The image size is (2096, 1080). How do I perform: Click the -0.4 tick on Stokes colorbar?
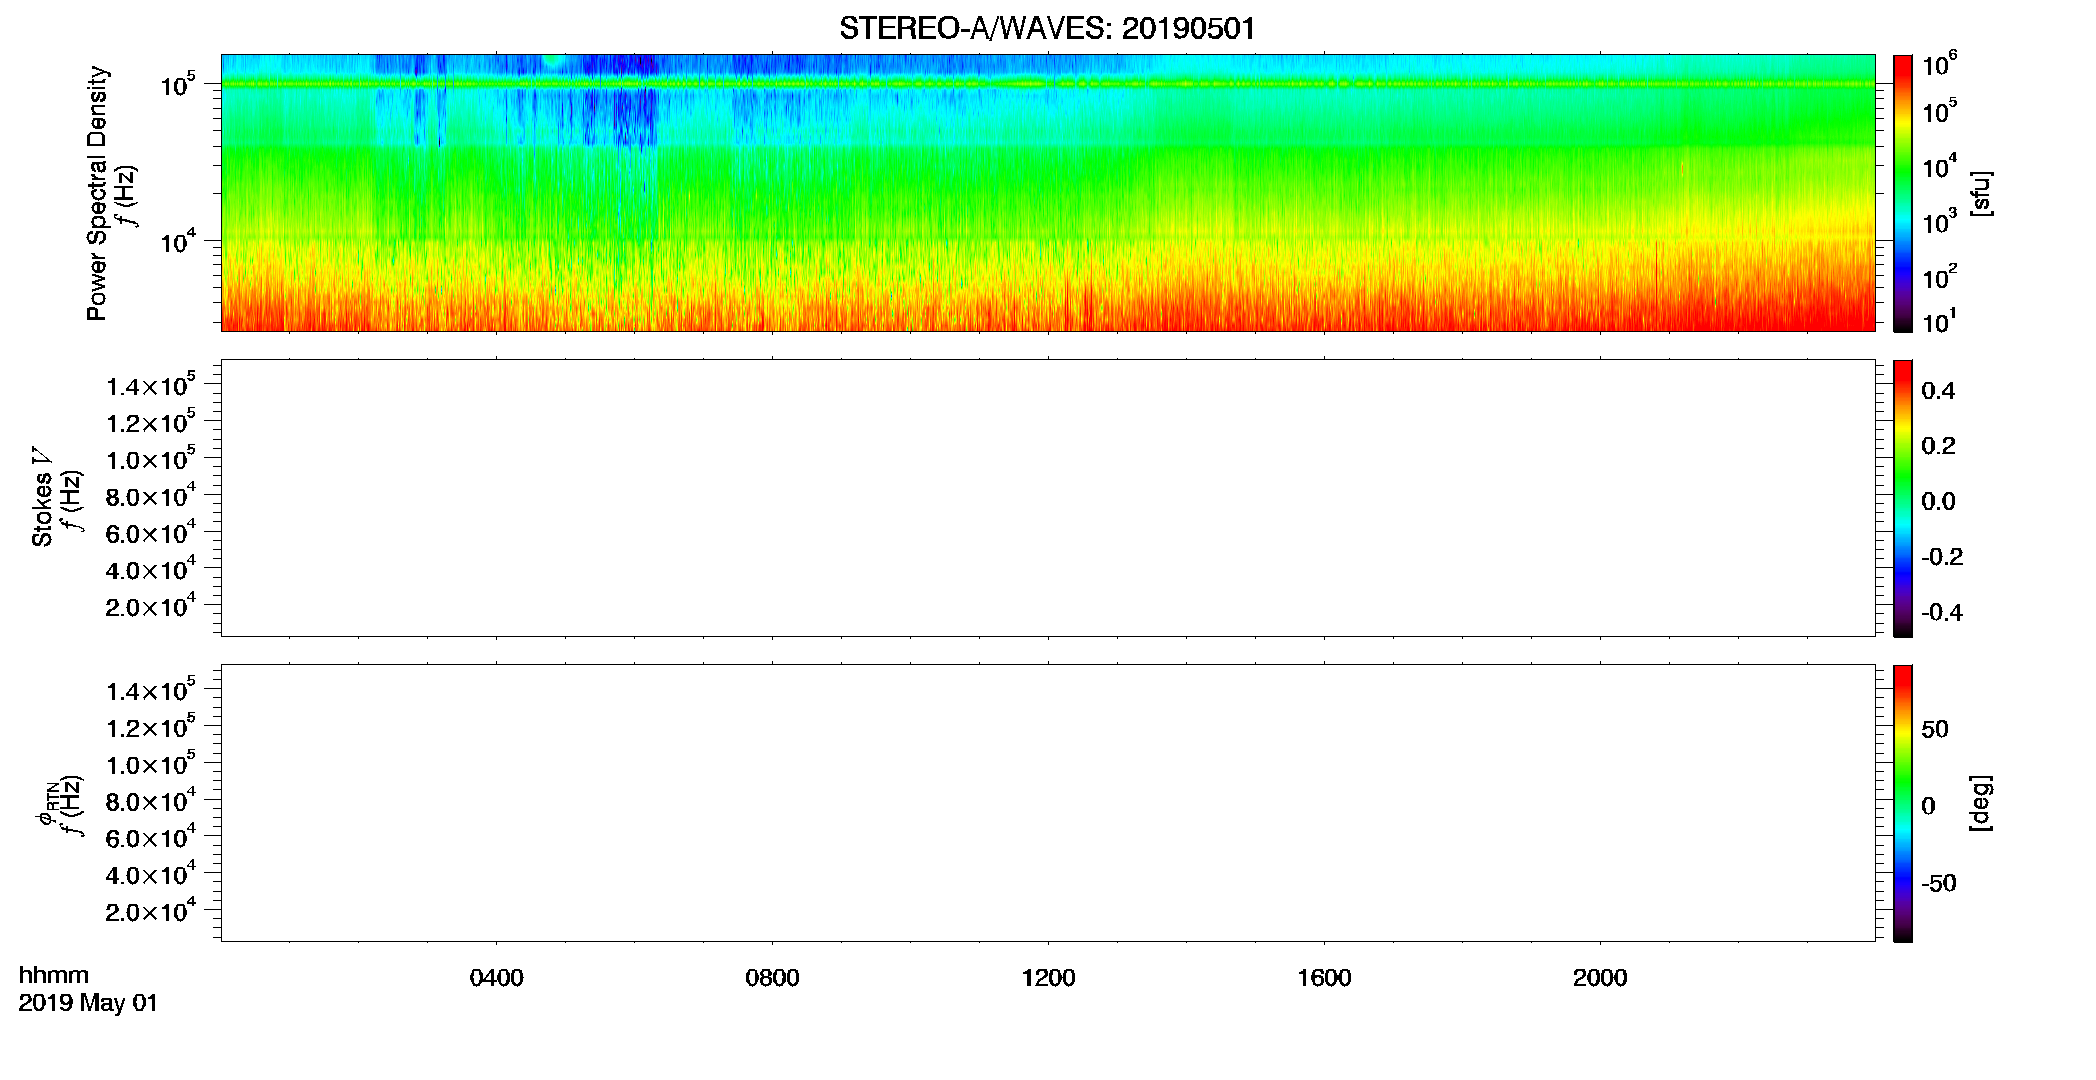click(x=1942, y=613)
